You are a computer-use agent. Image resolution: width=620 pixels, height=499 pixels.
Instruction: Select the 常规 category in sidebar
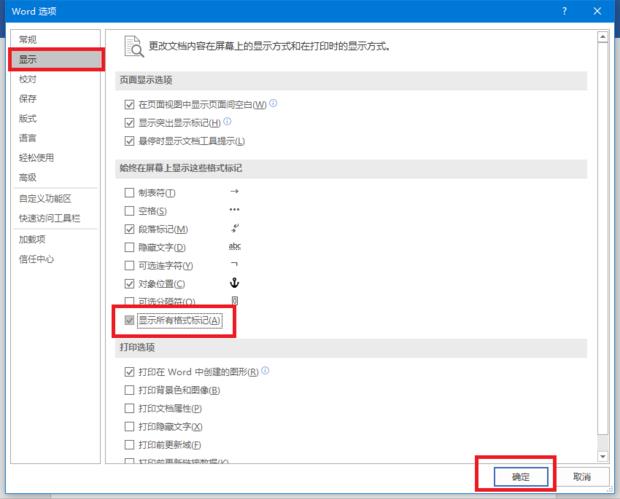point(28,39)
